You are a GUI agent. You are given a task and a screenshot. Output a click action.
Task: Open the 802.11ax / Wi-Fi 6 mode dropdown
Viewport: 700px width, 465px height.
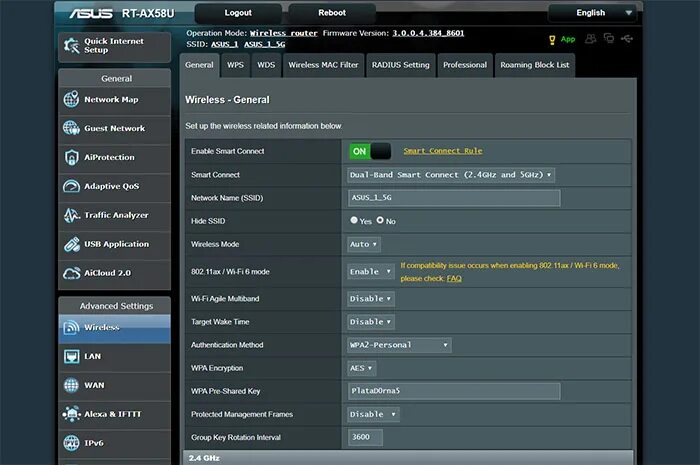(371, 272)
